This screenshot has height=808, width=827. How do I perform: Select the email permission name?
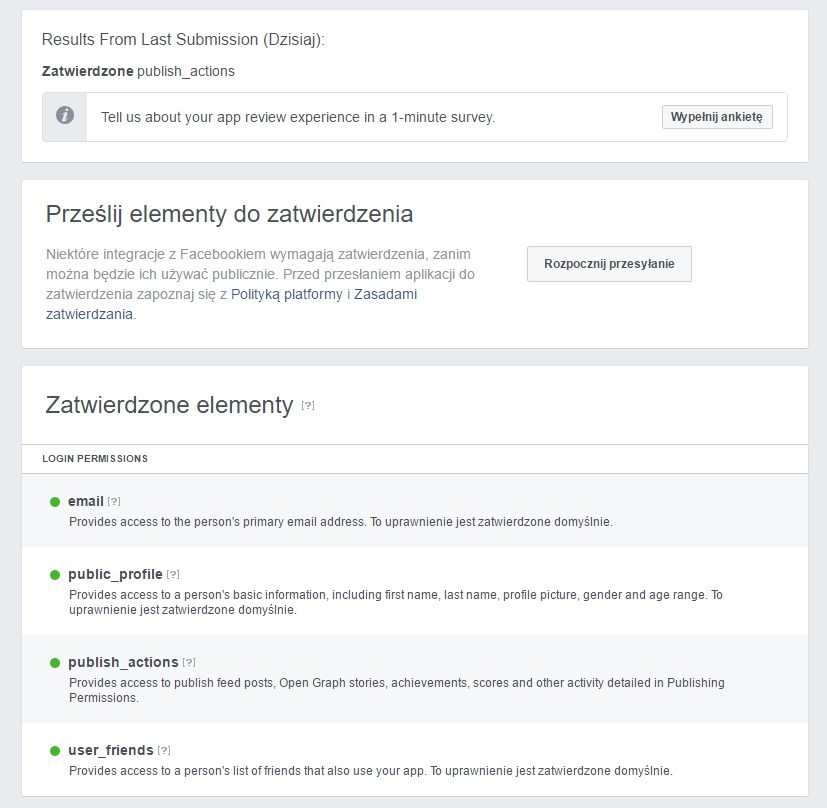tap(86, 501)
